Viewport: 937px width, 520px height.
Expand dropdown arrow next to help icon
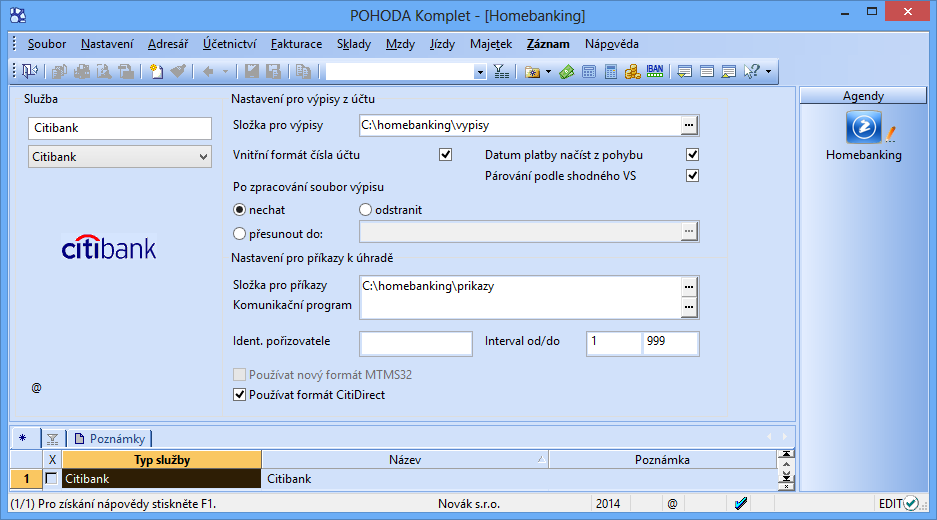click(x=768, y=72)
